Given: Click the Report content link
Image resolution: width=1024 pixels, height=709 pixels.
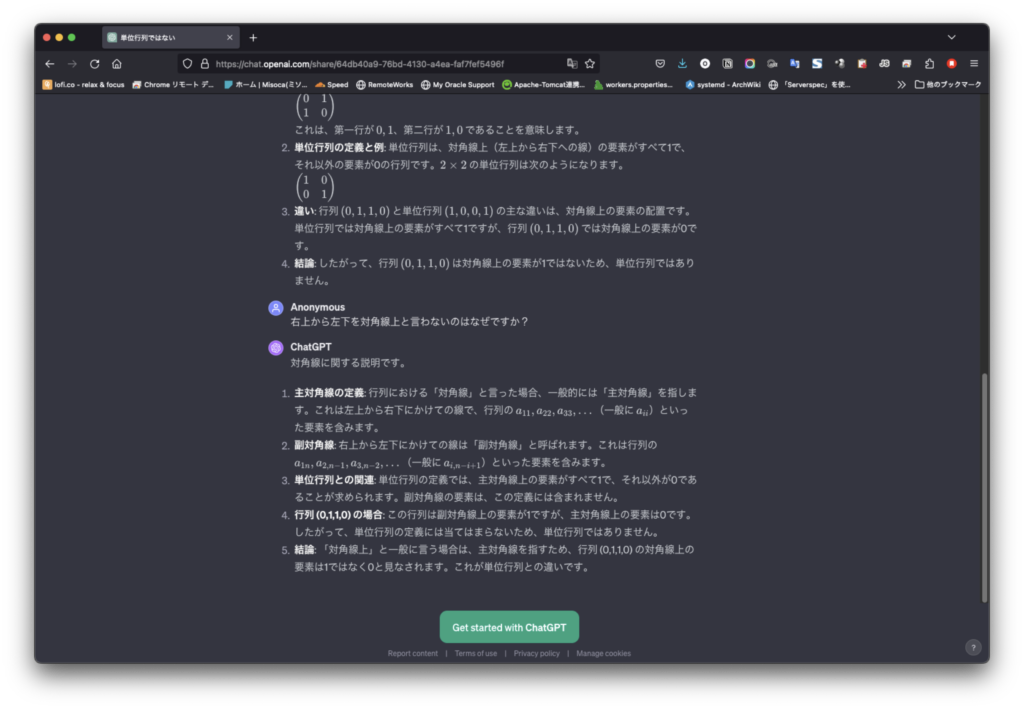Looking at the screenshot, I should (x=413, y=653).
